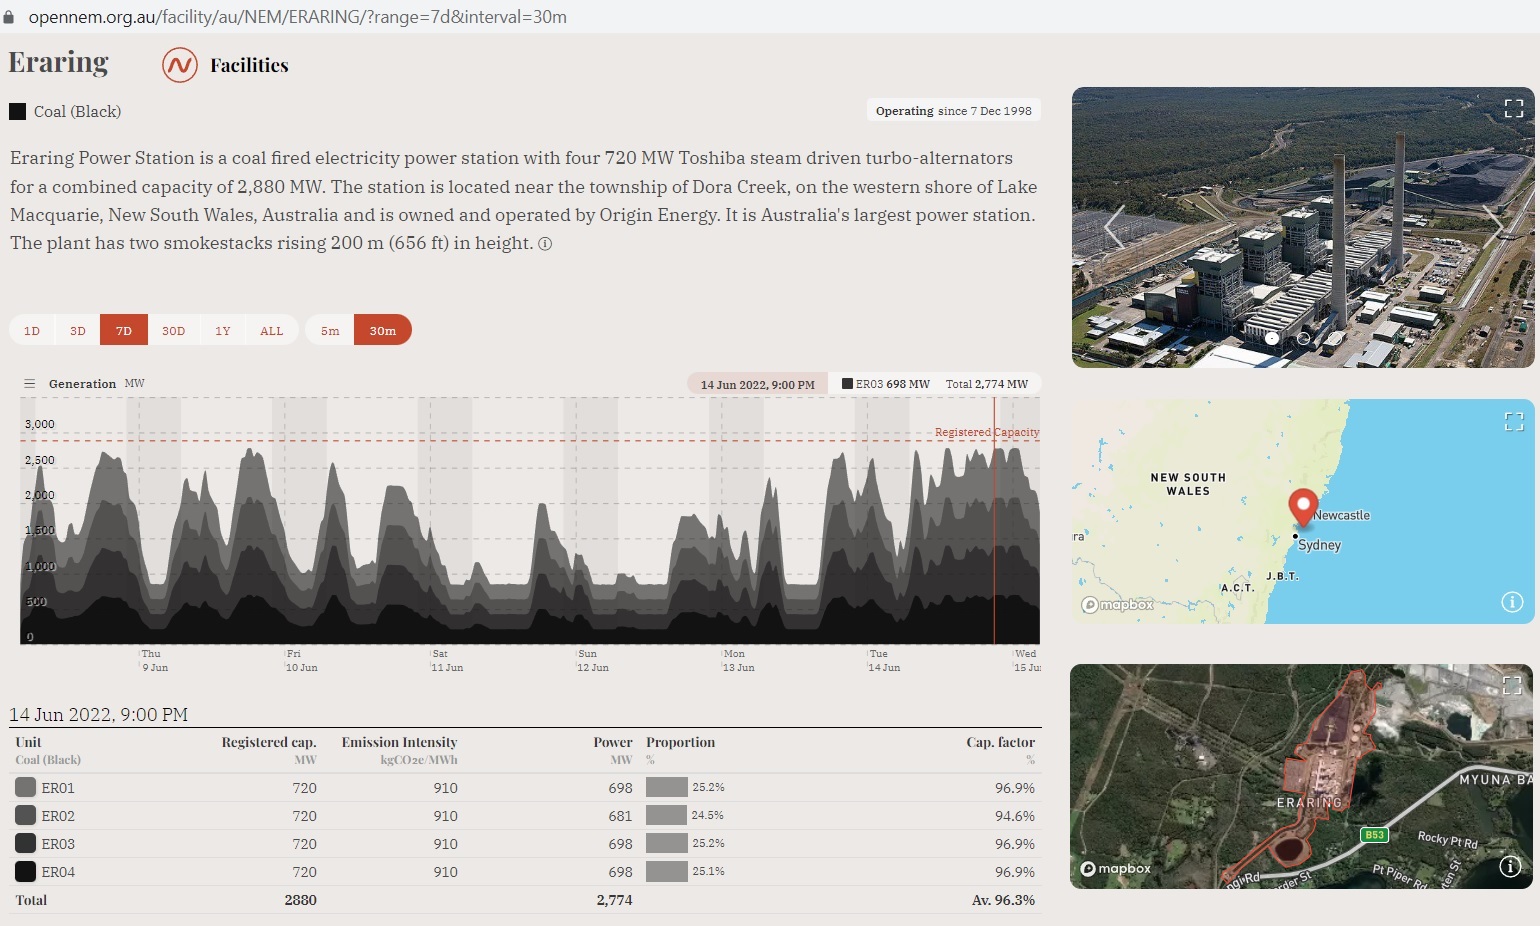The image size is (1540, 926).
Task: Click the Newcastle label on map
Action: [1341, 515]
